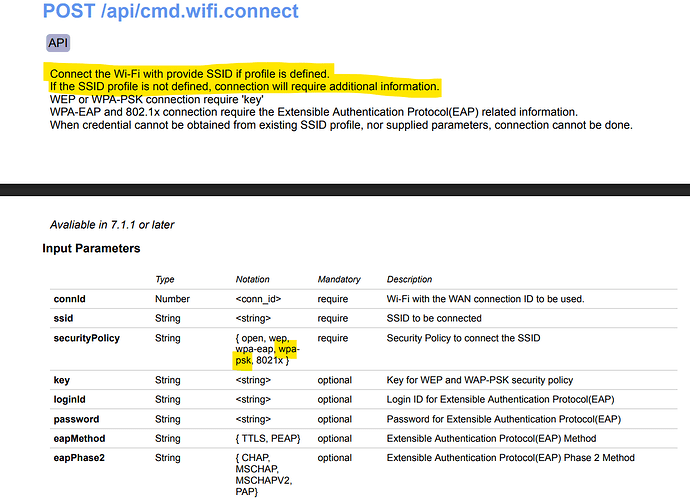The height and width of the screenshot is (499, 690).
Task: Click the Notation column header
Action: (252, 280)
